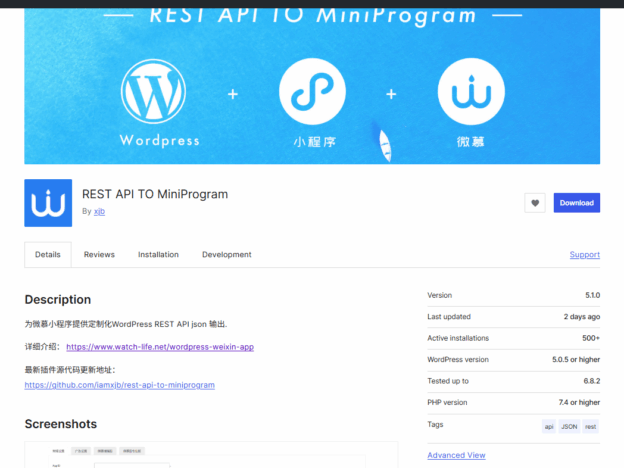Image resolution: width=624 pixels, height=468 pixels.
Task: Click the WordPress logo in the banner
Action: point(153,92)
